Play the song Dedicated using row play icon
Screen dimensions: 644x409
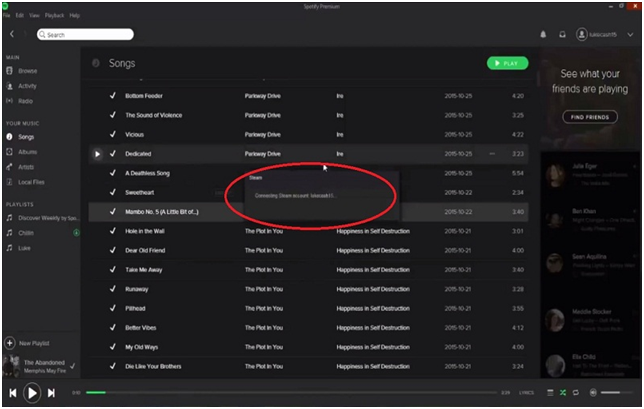point(97,154)
